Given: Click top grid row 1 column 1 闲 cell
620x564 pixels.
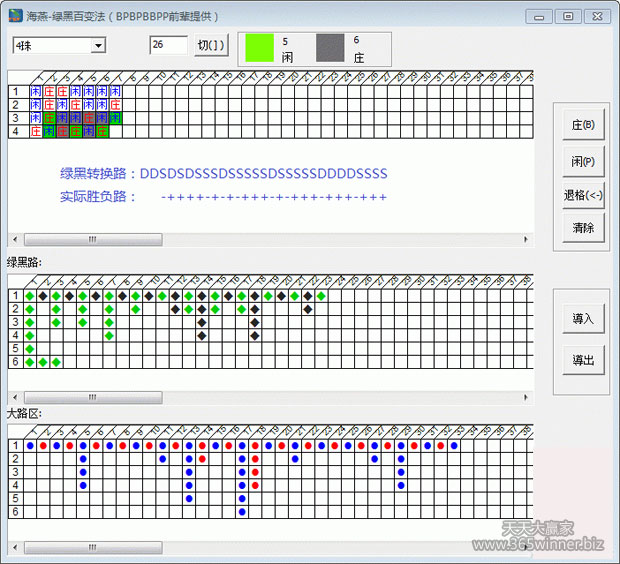Looking at the screenshot, I should click(x=36, y=92).
